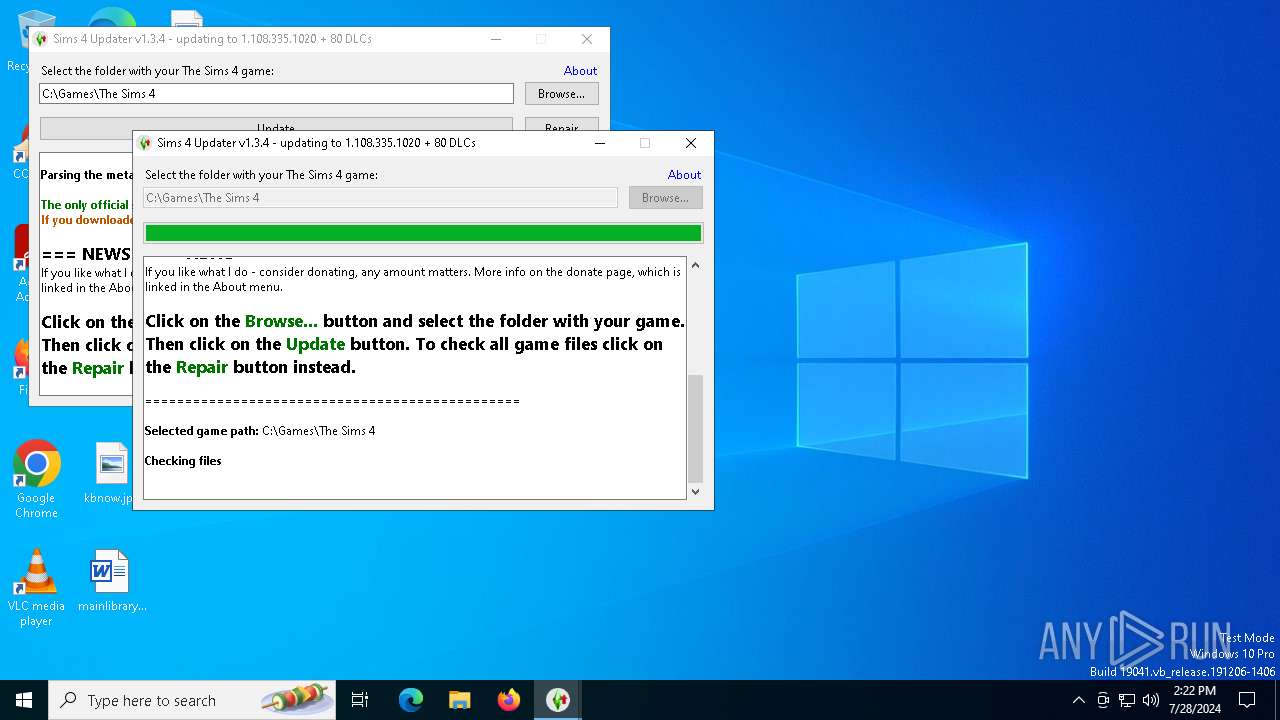Close the front Sims 4 Updater window
Viewport: 1280px width, 720px height.
(690, 143)
